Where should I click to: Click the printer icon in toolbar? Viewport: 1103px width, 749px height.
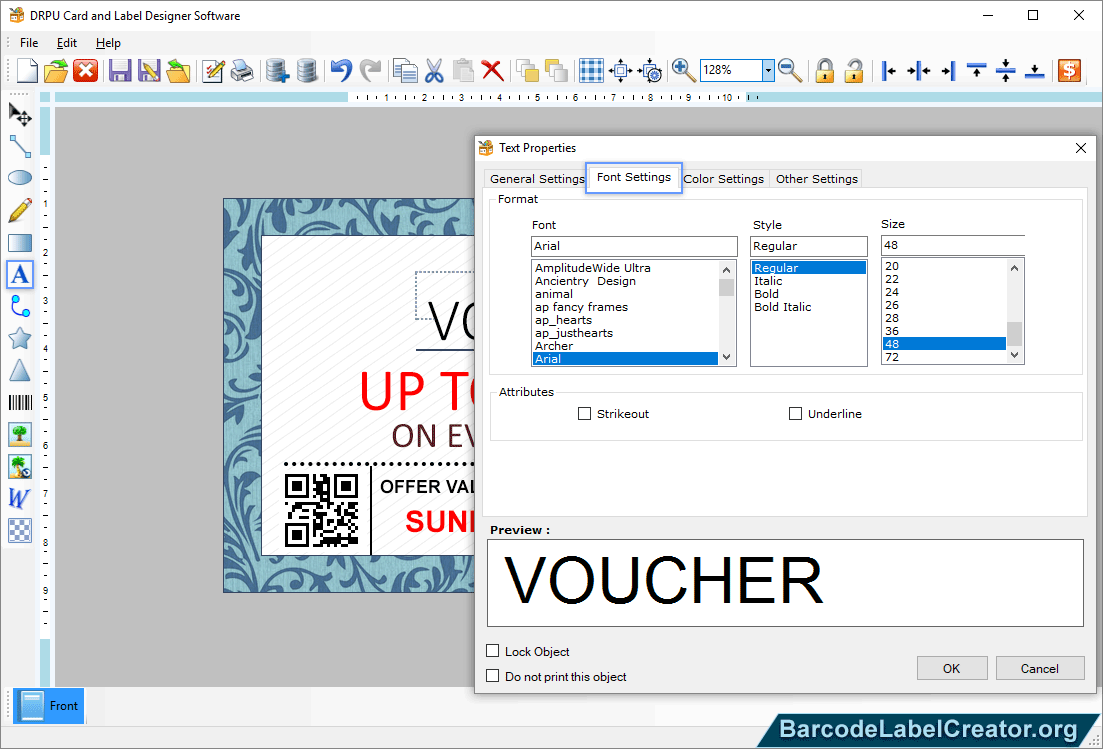tap(242, 70)
